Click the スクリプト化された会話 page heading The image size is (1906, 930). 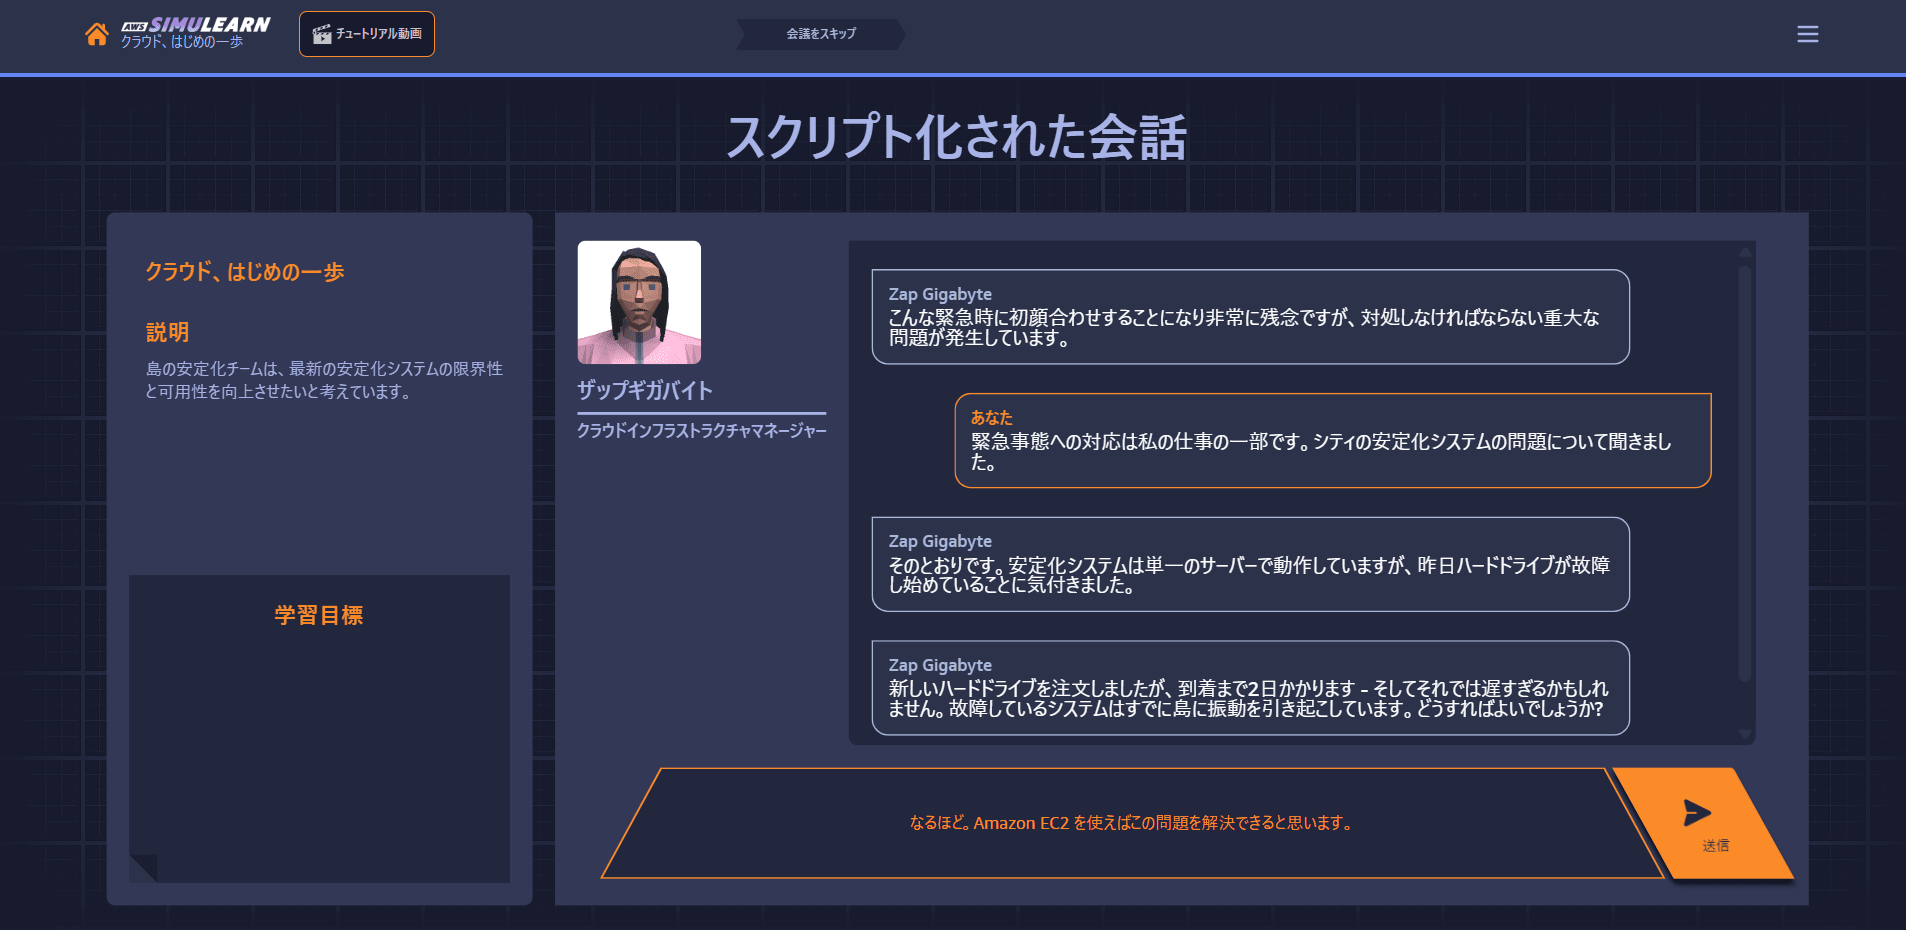956,137
